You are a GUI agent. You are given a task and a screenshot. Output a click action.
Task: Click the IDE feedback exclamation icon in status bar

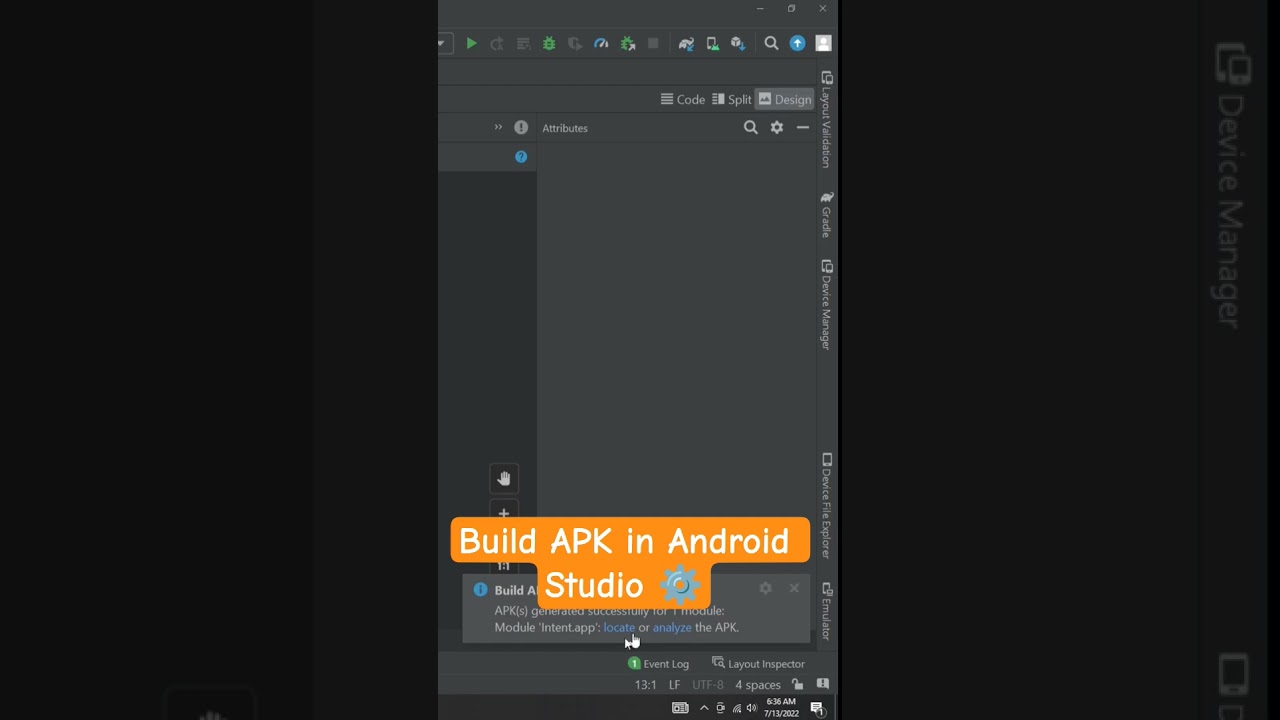point(823,685)
